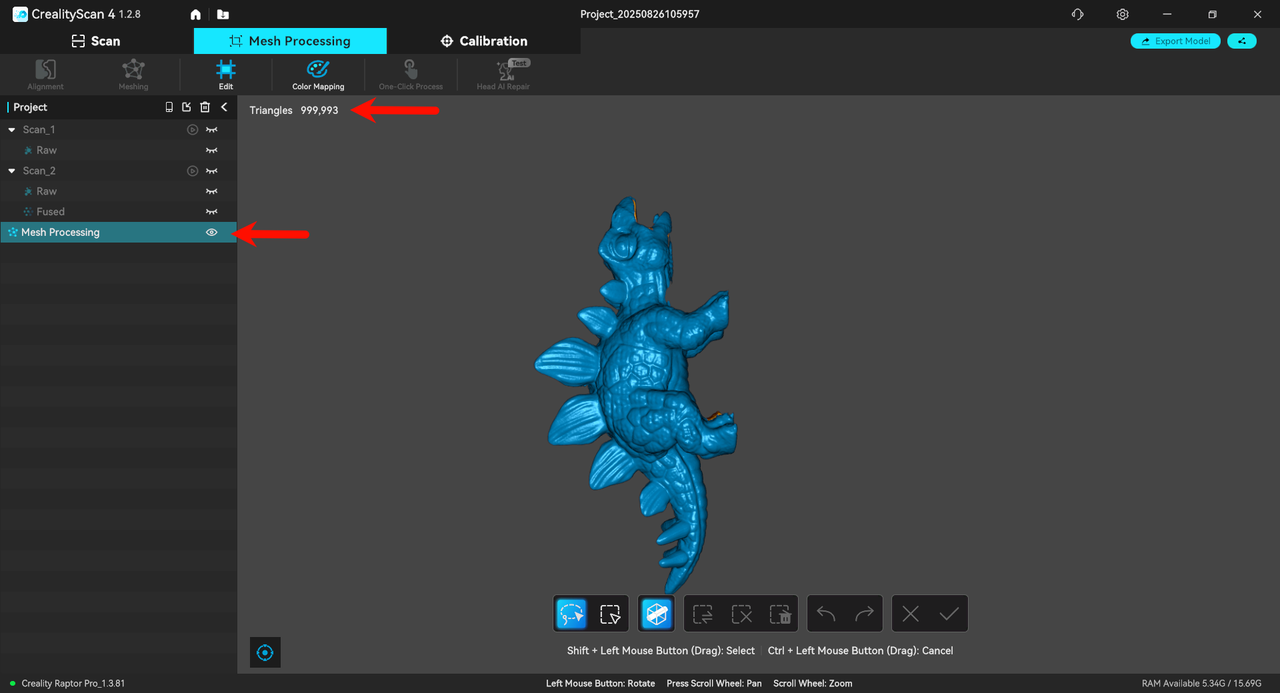Switch to the Scan tab
The image size is (1280, 693).
(96, 41)
